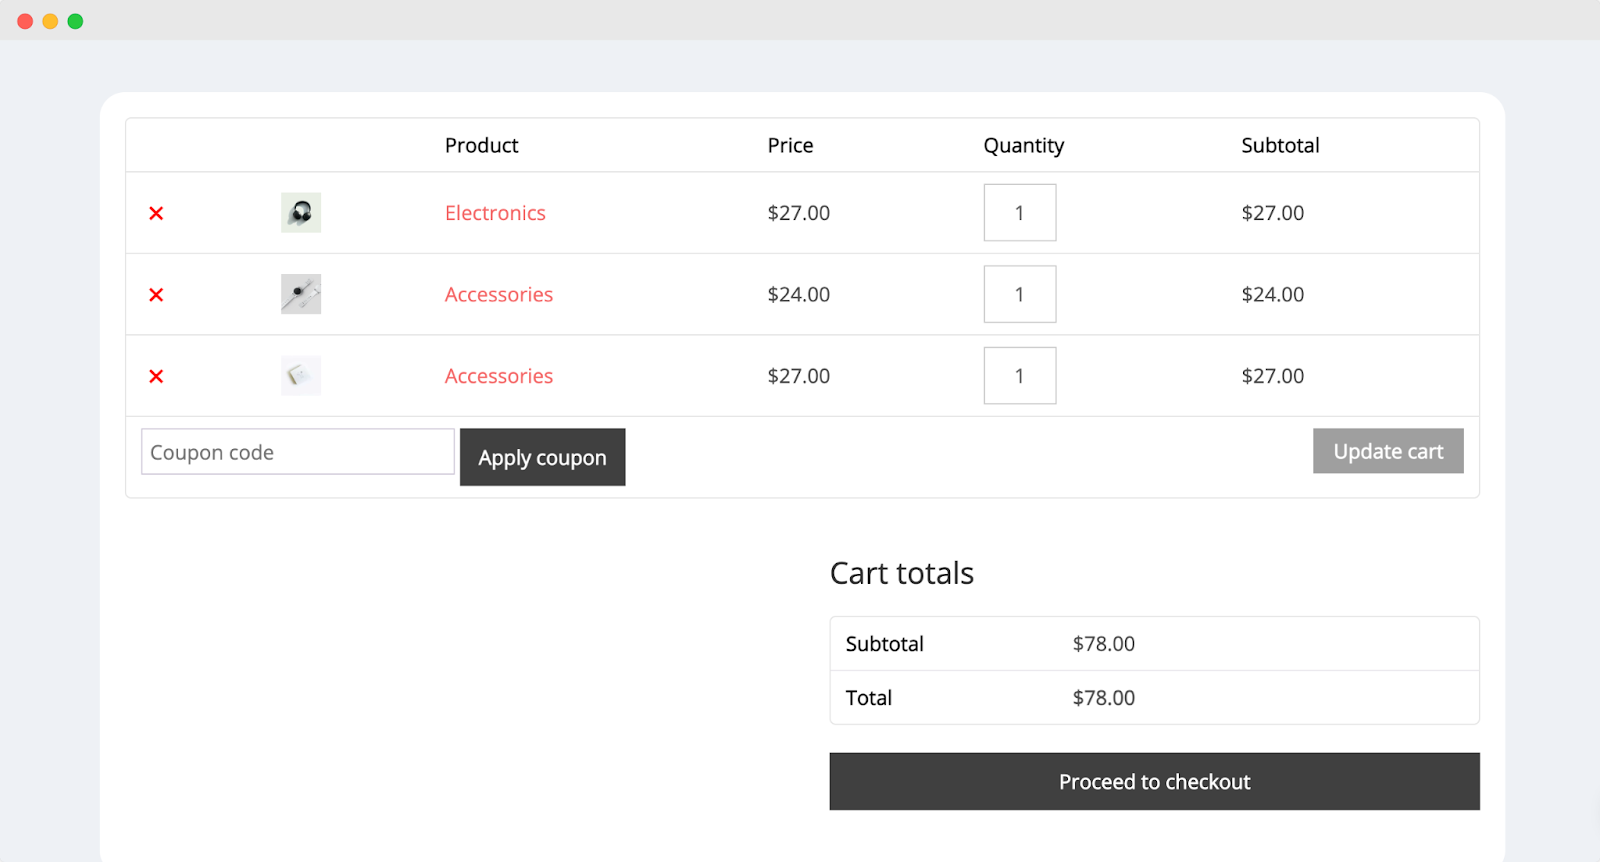Screen dimensions: 1600x862
Task: Proceed to checkout
Action: [1155, 781]
